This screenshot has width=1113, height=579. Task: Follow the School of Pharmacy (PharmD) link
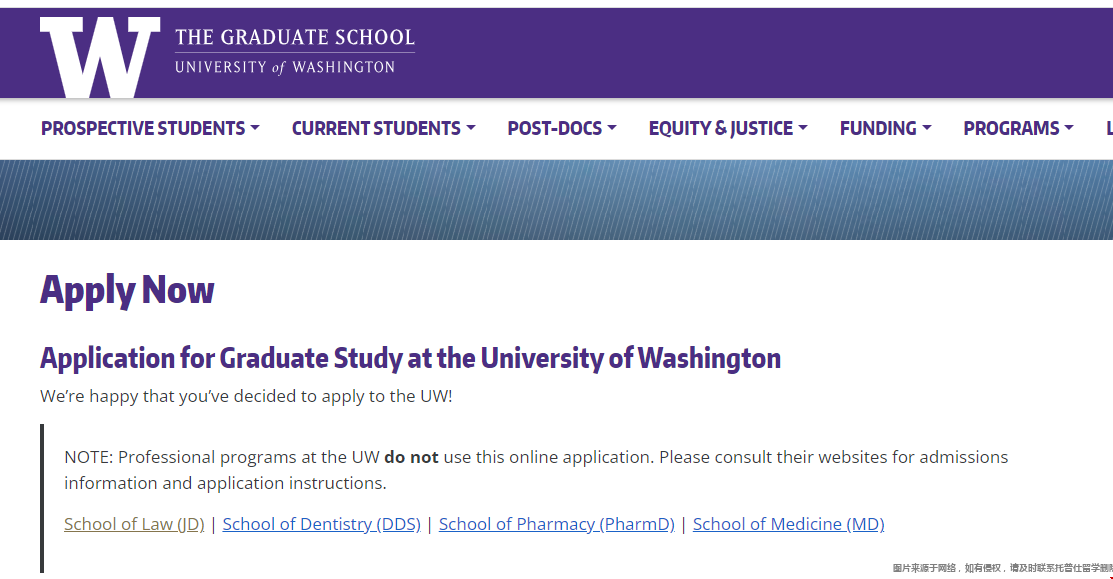(556, 524)
